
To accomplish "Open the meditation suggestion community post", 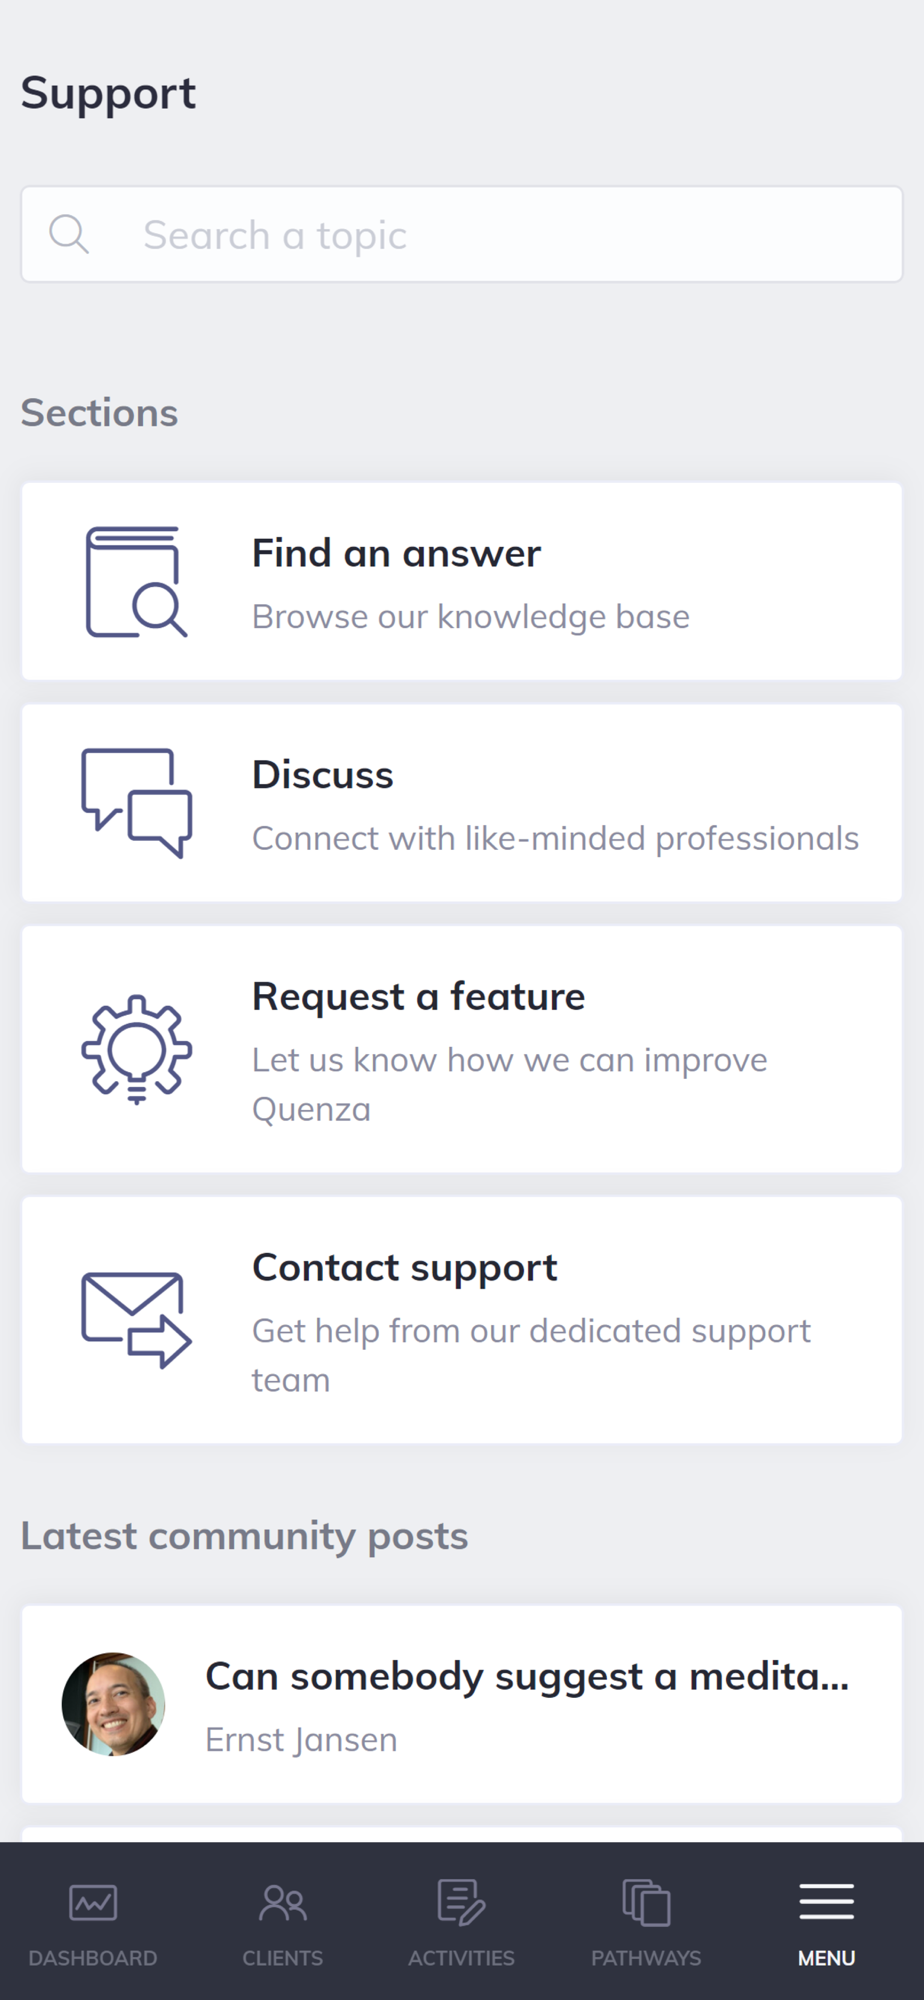I will (x=527, y=1677).
